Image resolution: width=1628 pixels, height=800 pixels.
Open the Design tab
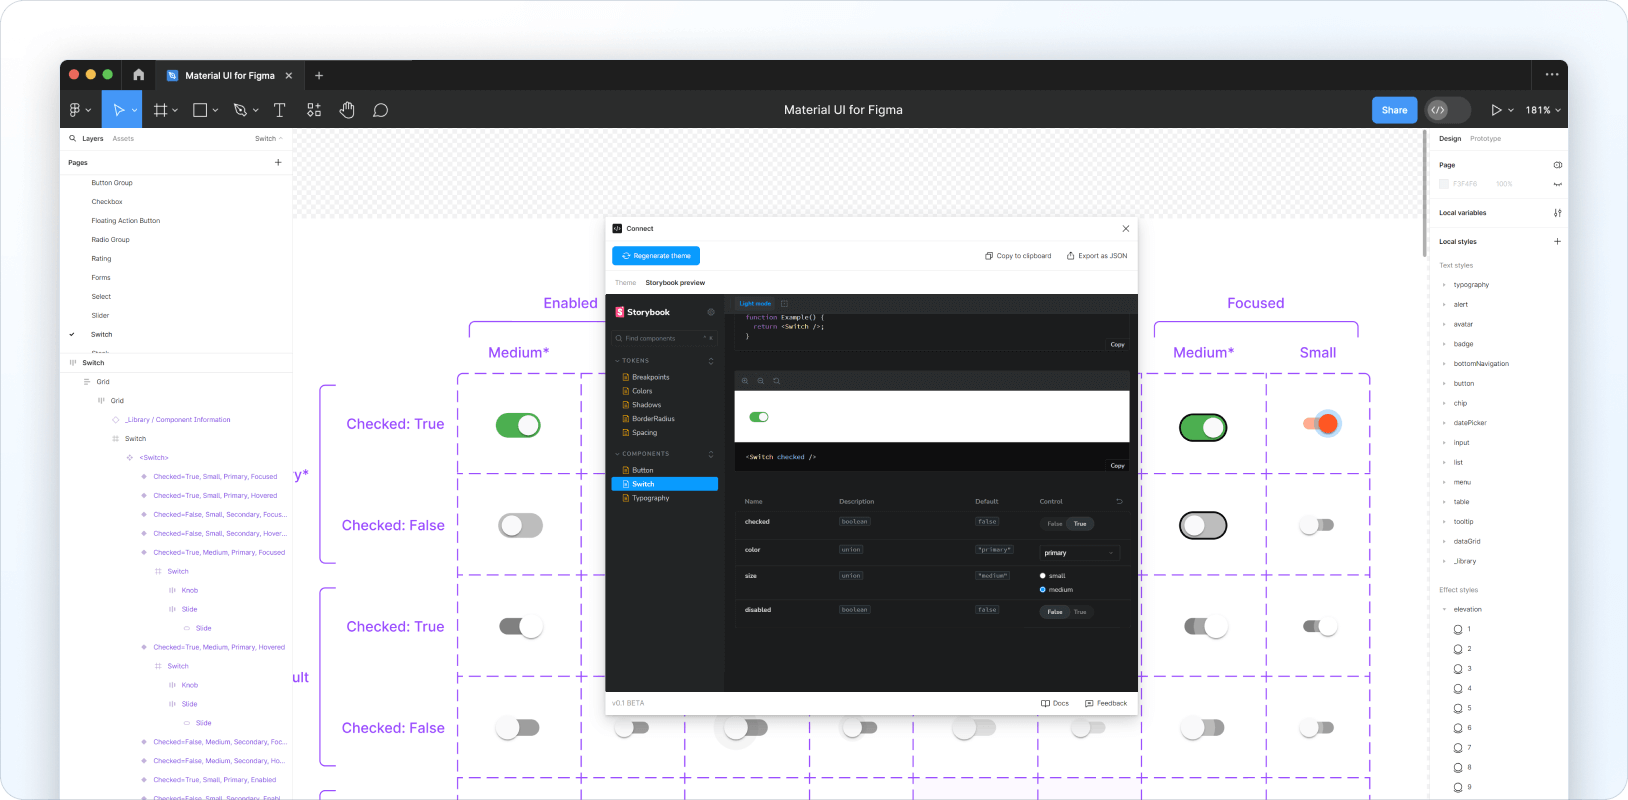coord(1450,138)
